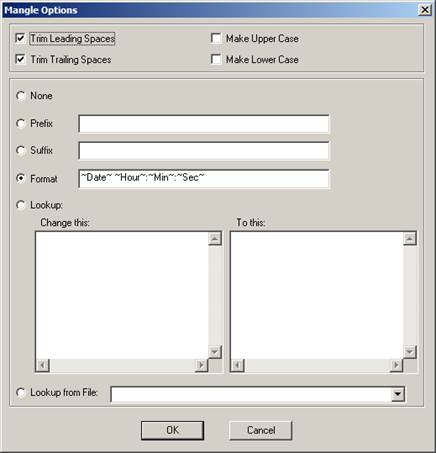Viewport: 436px width, 453px height.
Task: Select the Lookup from File radio option
Action: click(21, 393)
